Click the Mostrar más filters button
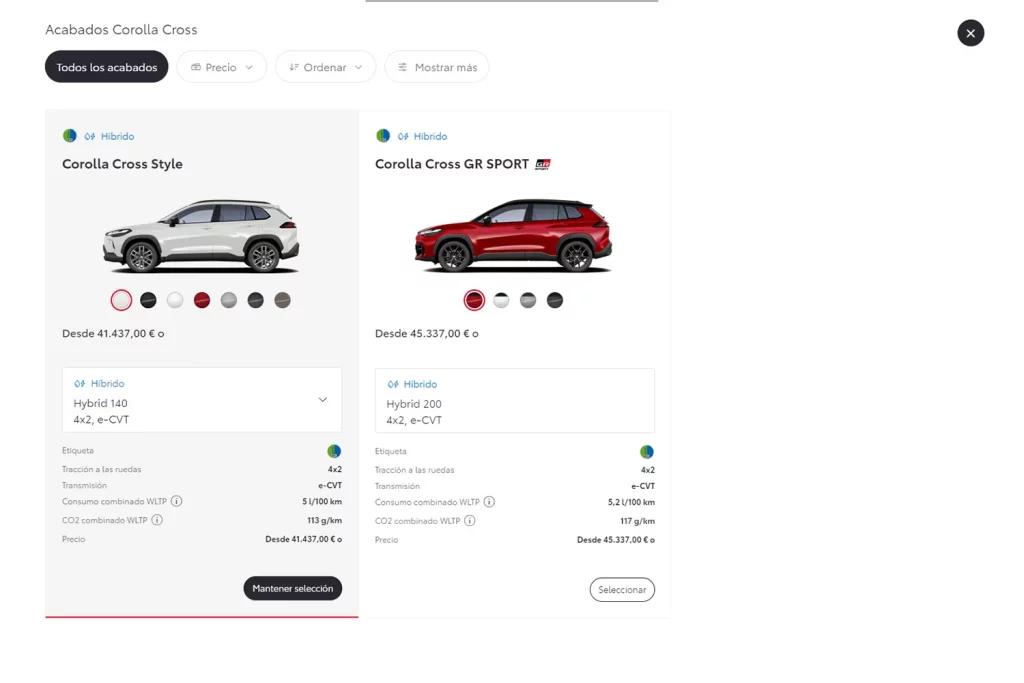The image size is (1024, 683). [437, 67]
